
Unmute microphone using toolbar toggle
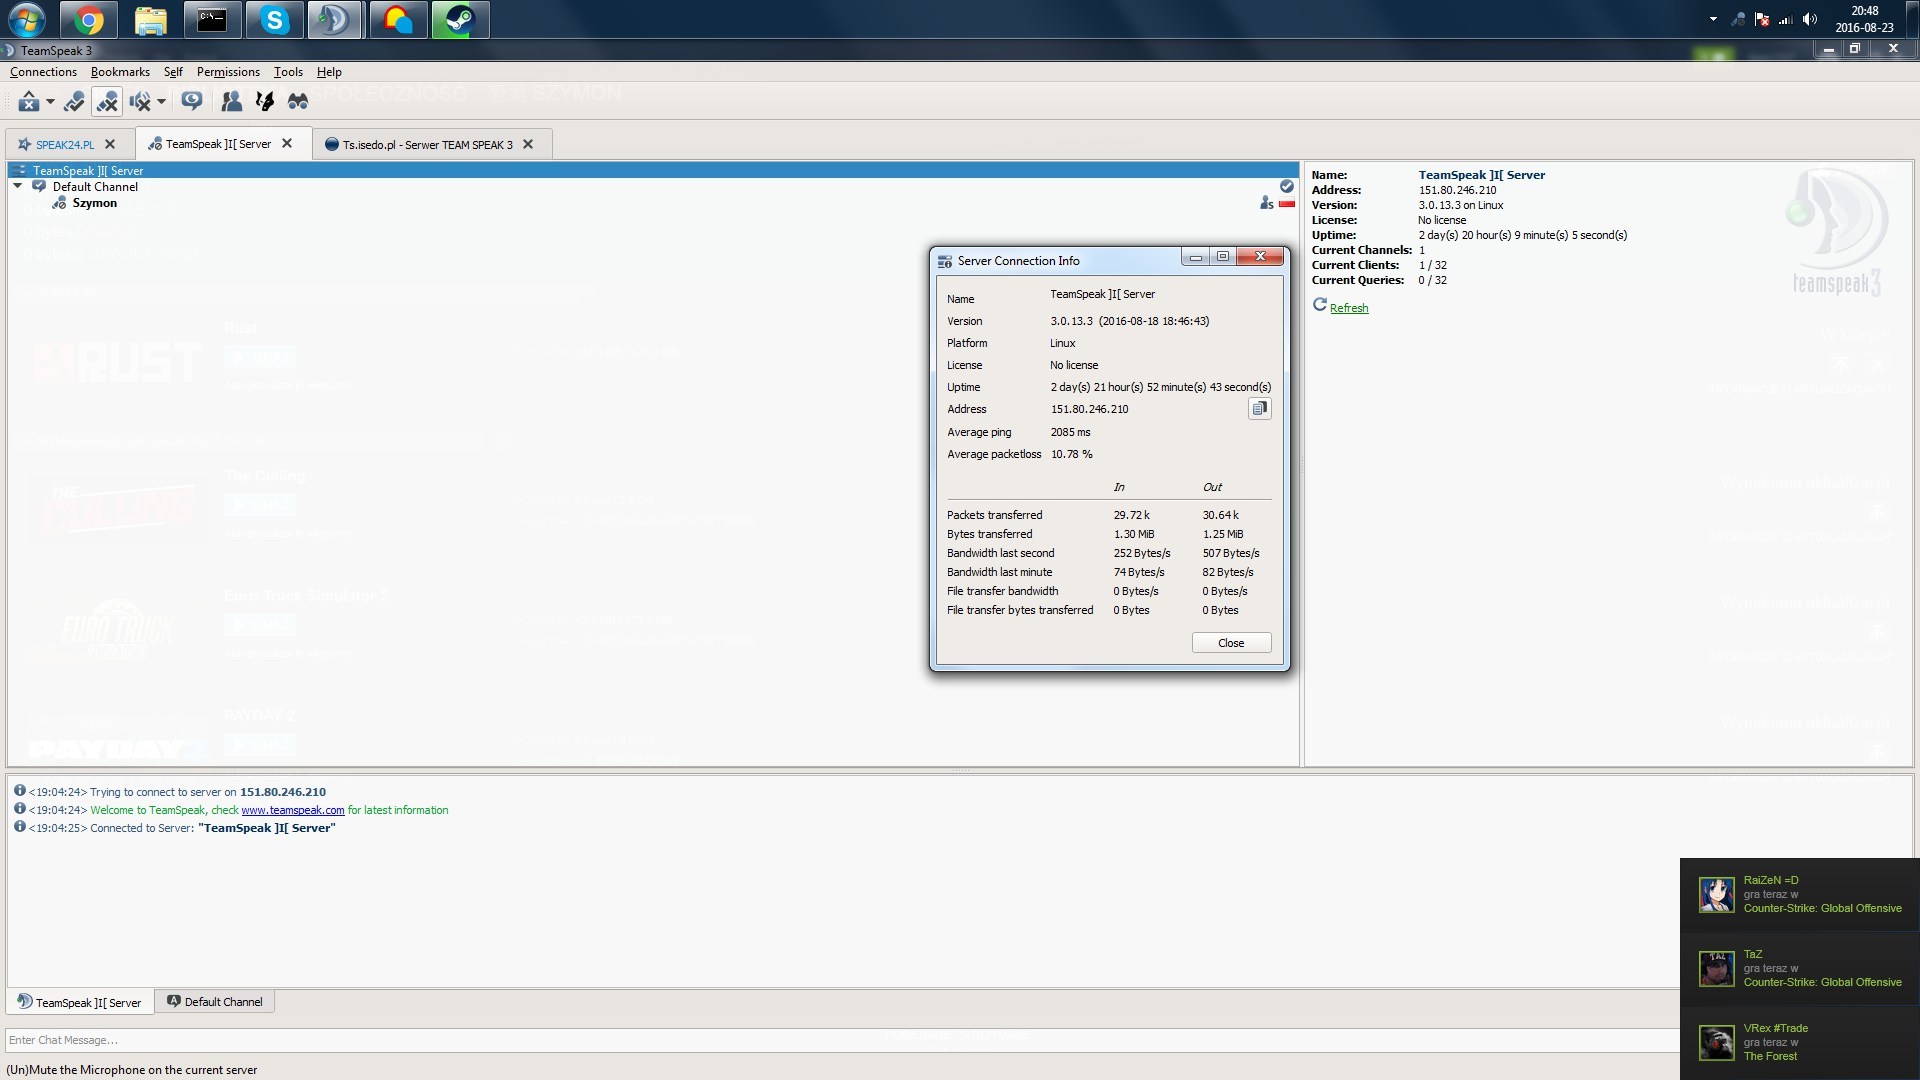(107, 101)
